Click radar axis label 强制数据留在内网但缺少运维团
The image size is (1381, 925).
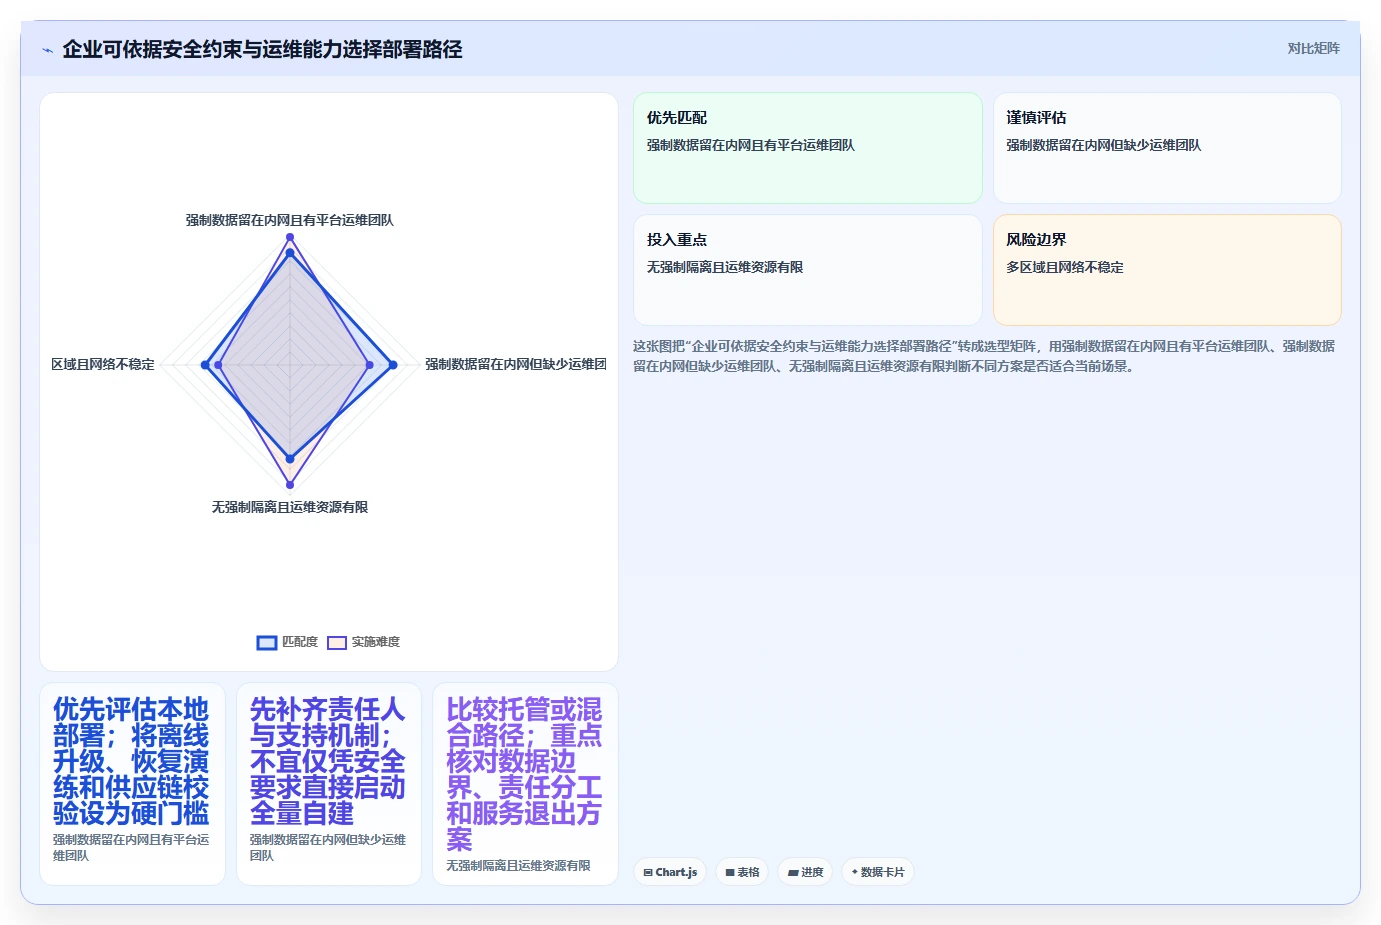point(516,365)
